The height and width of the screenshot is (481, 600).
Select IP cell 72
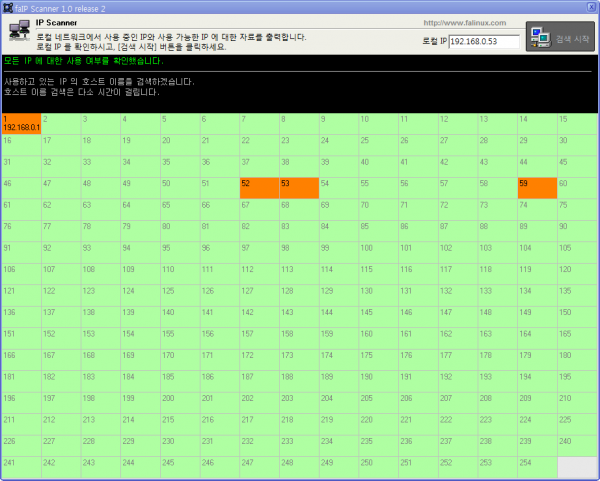(x=458, y=209)
